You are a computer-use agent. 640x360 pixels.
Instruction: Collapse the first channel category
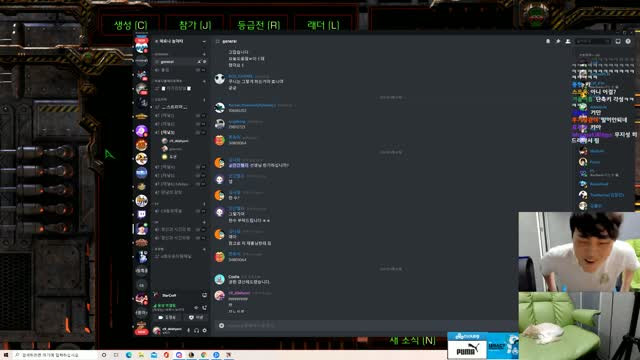click(x=162, y=54)
